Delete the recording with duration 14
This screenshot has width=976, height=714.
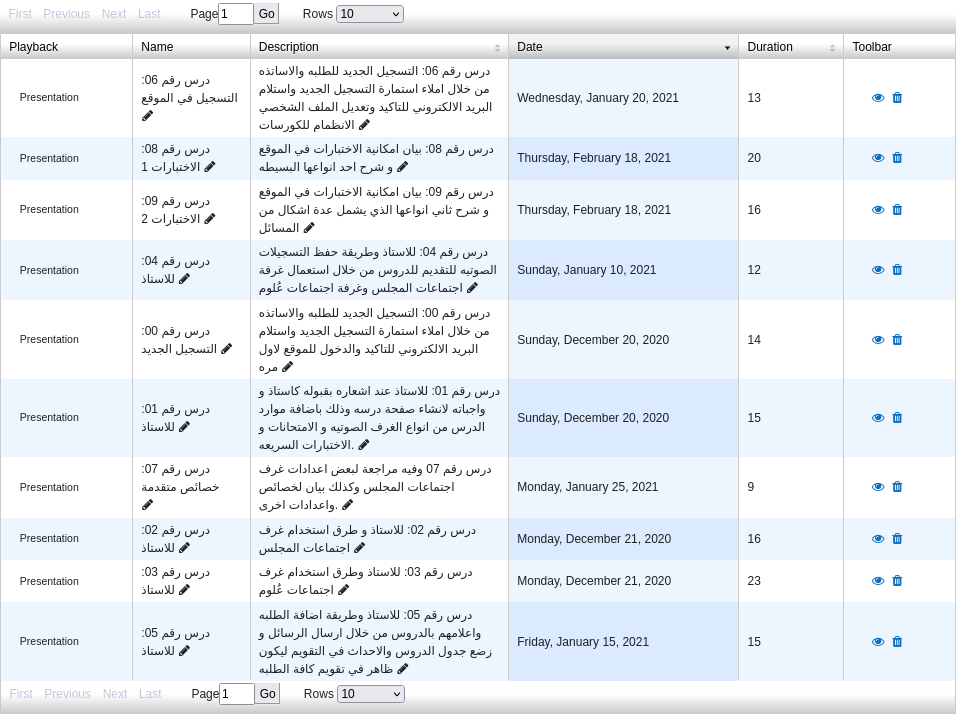point(897,340)
